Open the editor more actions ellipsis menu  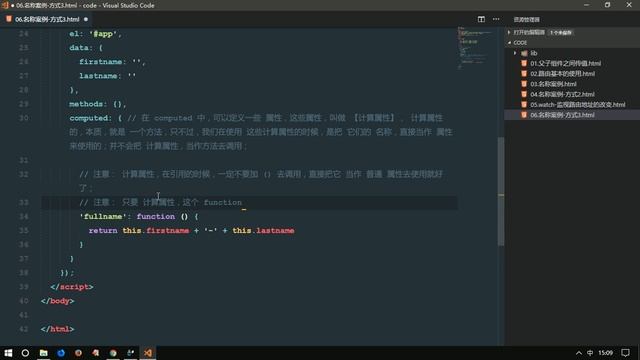click(496, 19)
